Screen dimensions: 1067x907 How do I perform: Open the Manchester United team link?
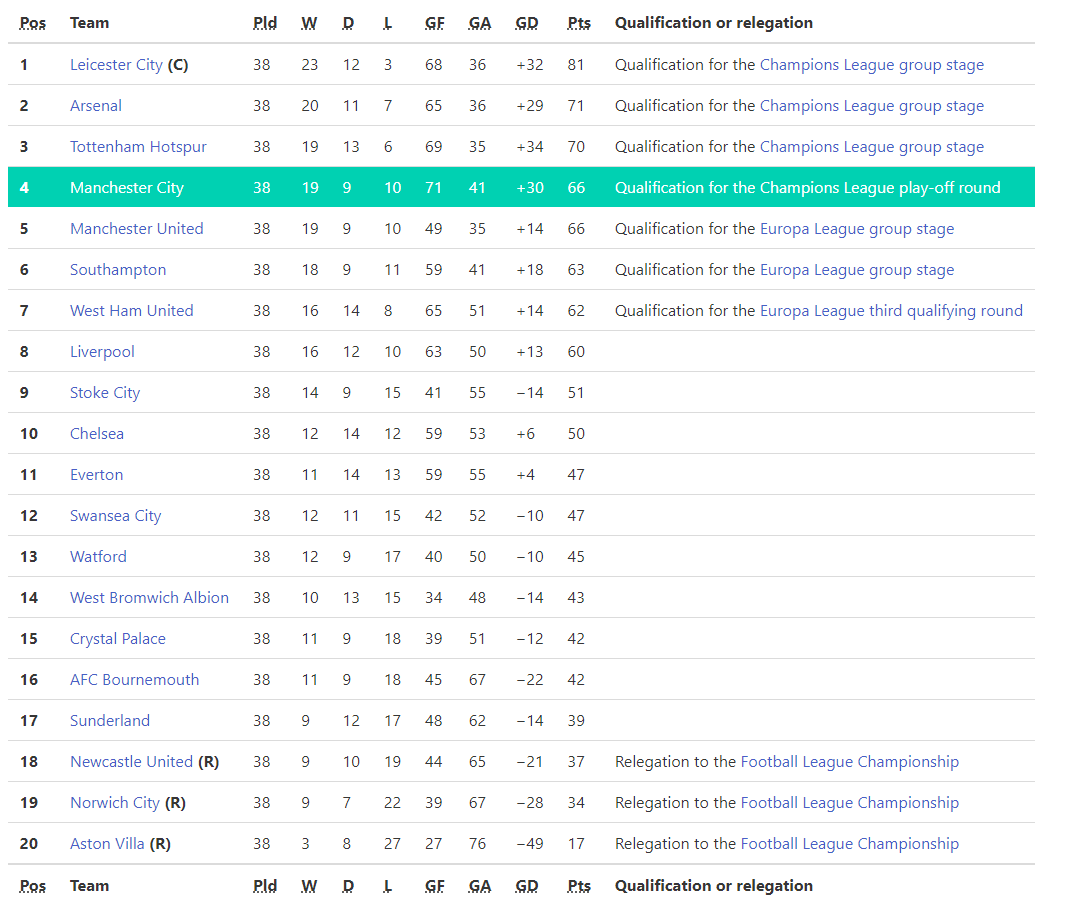[x=137, y=229]
